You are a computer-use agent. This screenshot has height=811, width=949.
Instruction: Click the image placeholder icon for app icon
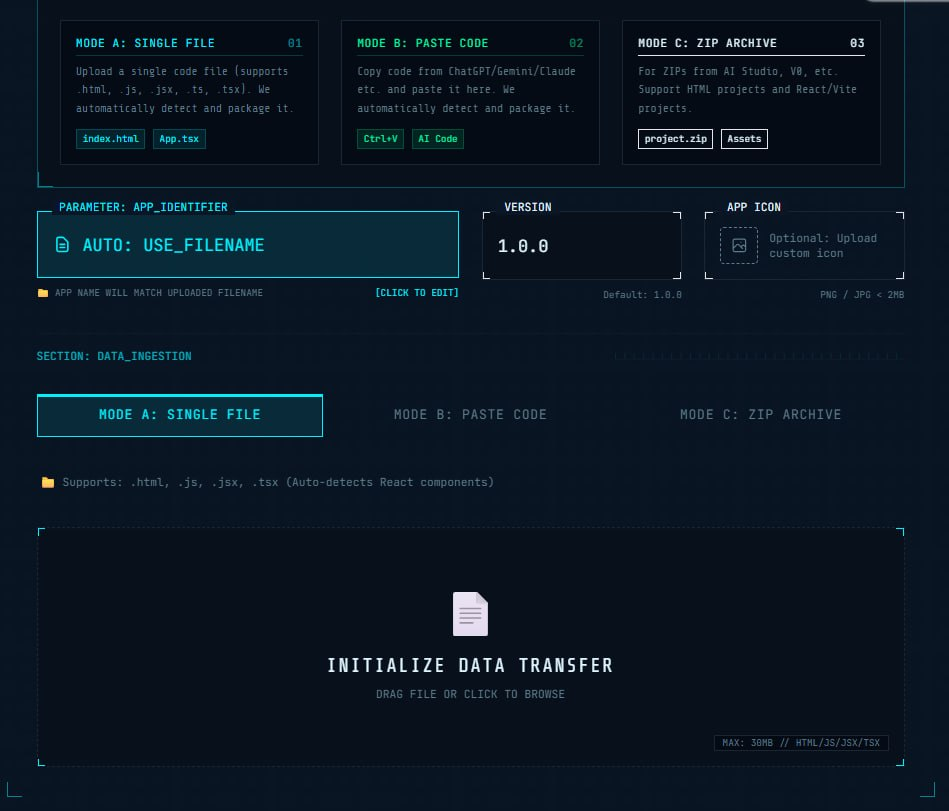pos(739,245)
